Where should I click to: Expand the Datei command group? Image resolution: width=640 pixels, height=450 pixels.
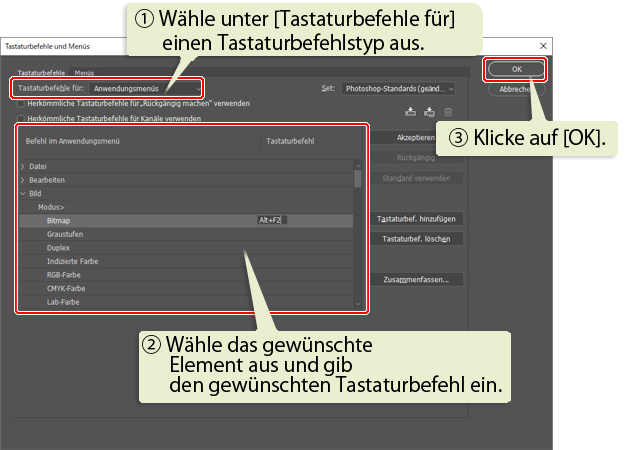[23, 166]
